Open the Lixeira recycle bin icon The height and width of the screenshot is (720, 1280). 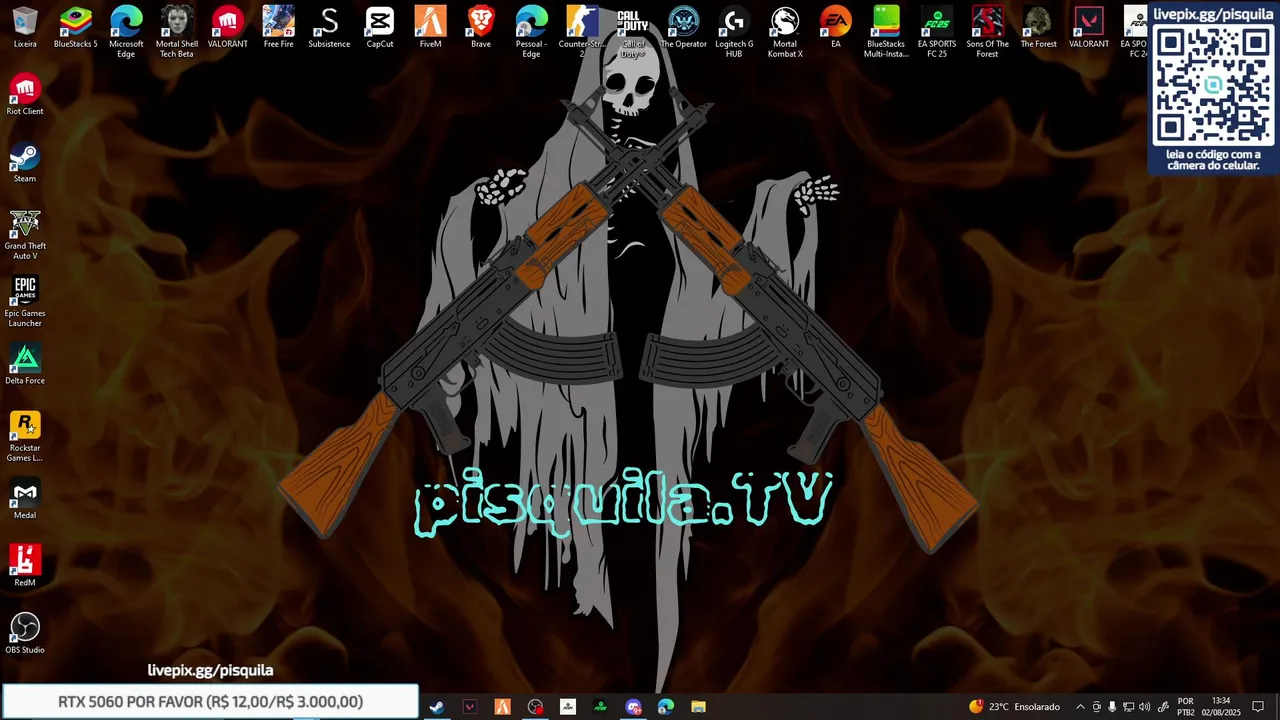[25, 27]
